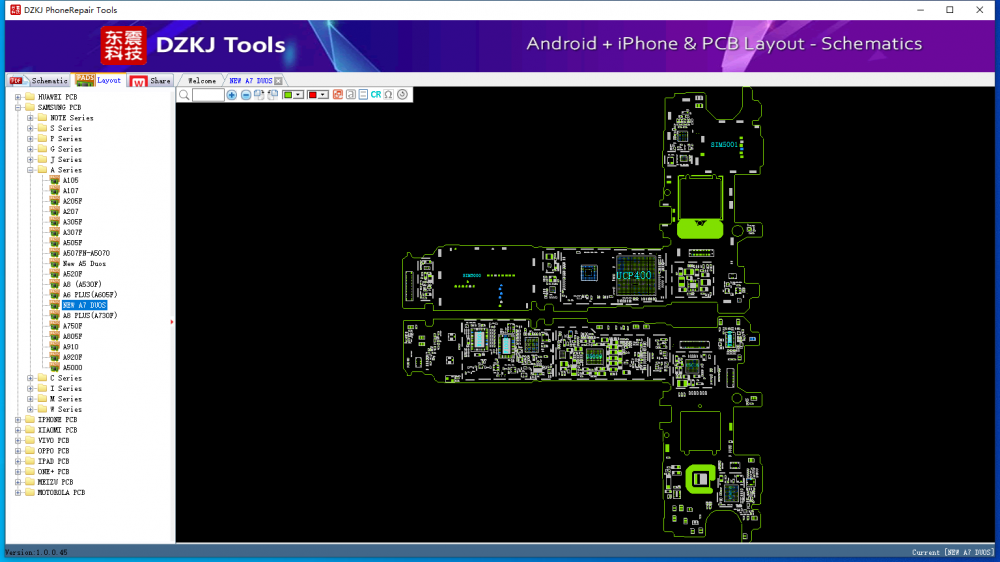
Task: Close the NEW A7 DUOS tab
Action: [x=278, y=80]
